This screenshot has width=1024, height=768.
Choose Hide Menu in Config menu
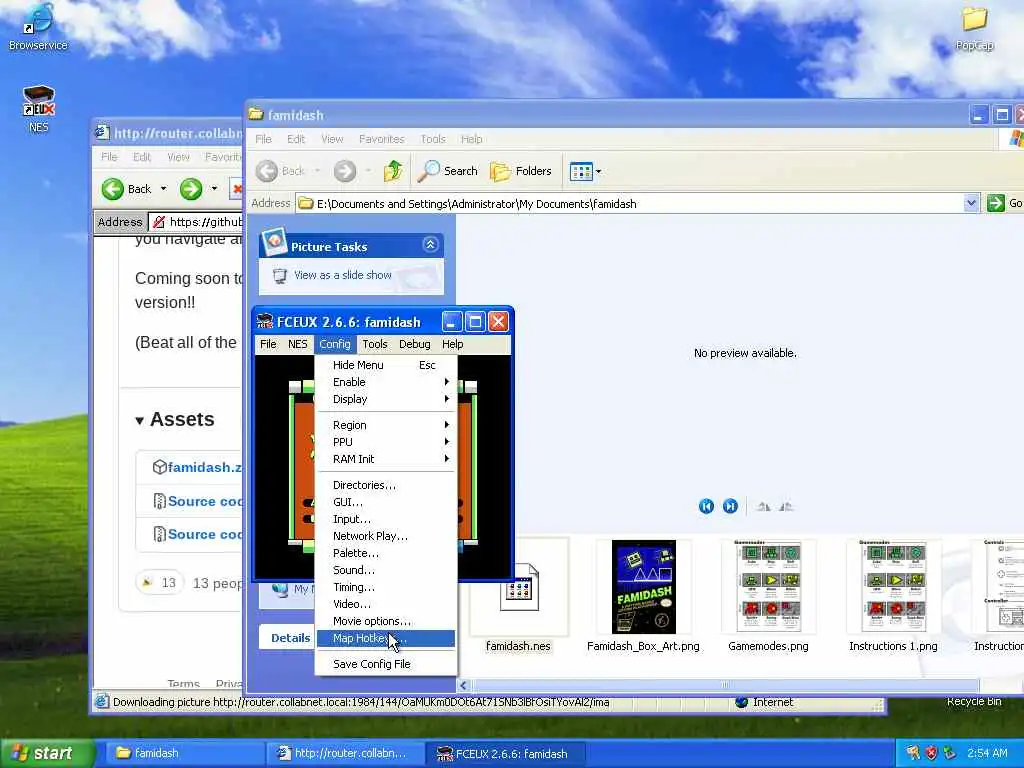385,365
